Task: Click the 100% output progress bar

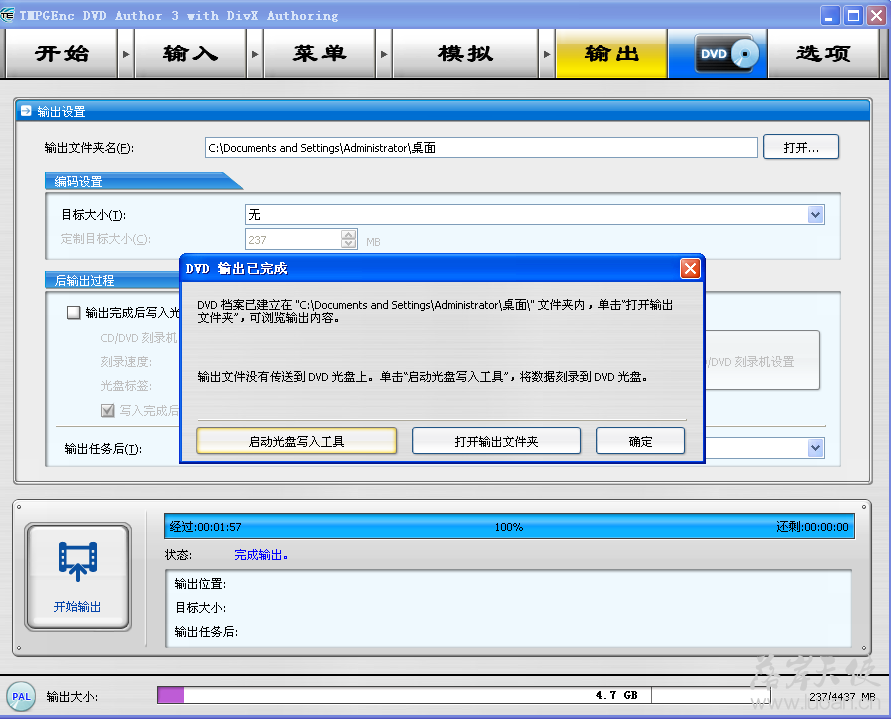Action: click(x=509, y=527)
